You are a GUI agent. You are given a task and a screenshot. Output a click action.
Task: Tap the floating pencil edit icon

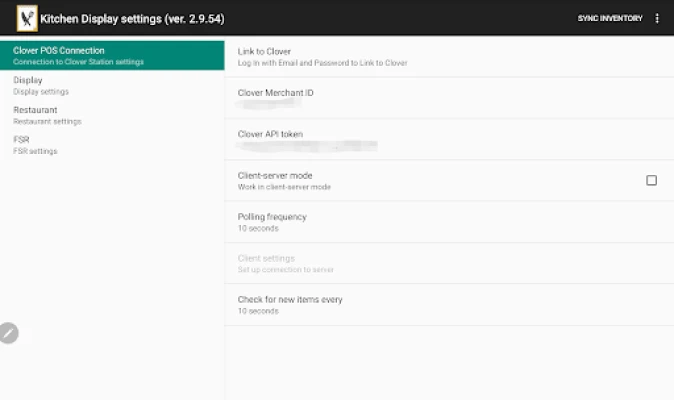(x=9, y=333)
